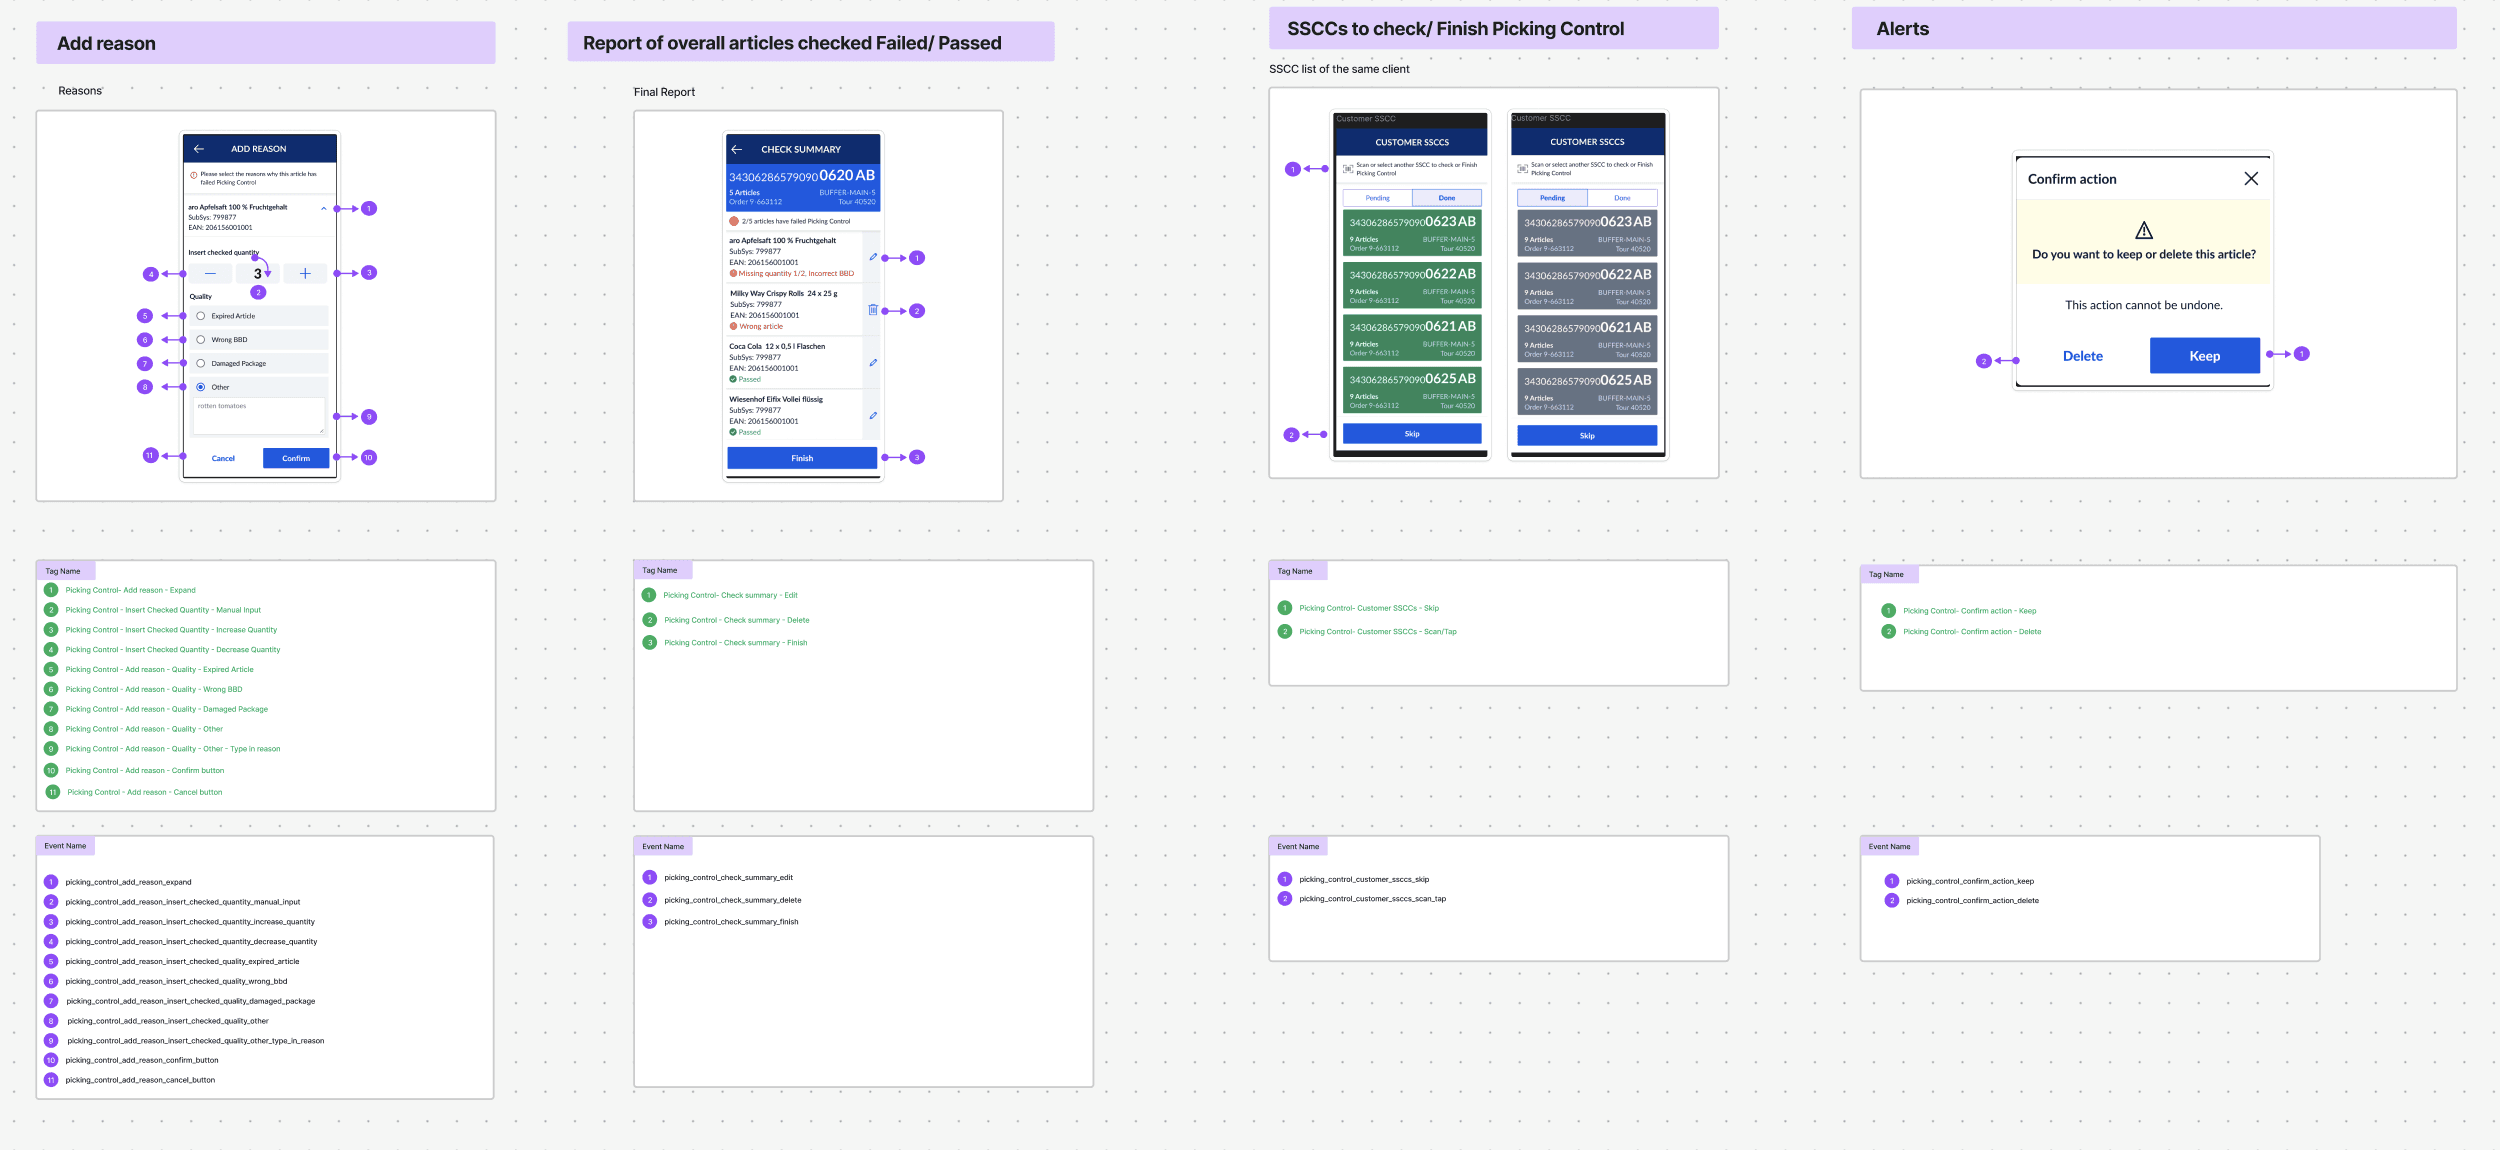The width and height of the screenshot is (2500, 1150).
Task: Click pencil icon for Coca Cola article
Action: (873, 363)
